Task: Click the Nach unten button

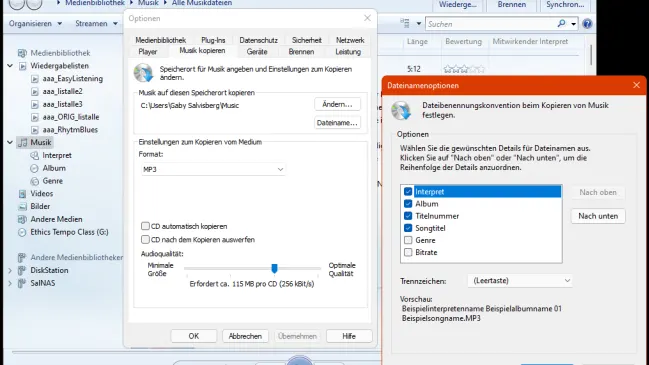Action: click(x=598, y=216)
